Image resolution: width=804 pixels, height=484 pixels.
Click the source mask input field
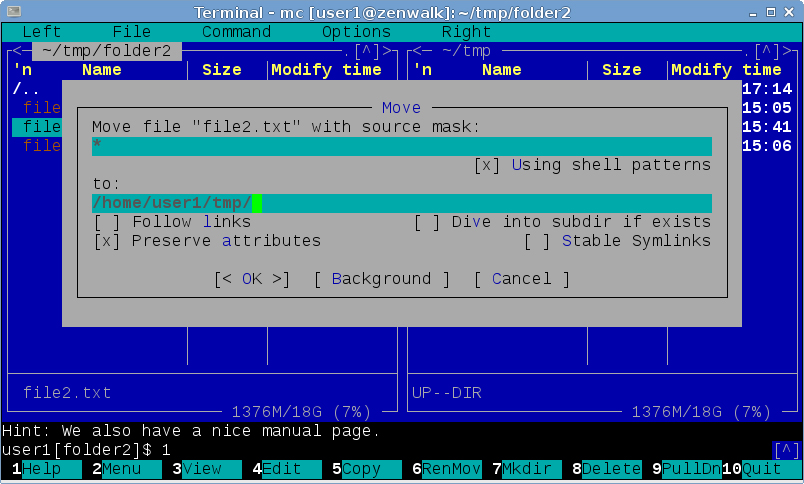(x=401, y=146)
